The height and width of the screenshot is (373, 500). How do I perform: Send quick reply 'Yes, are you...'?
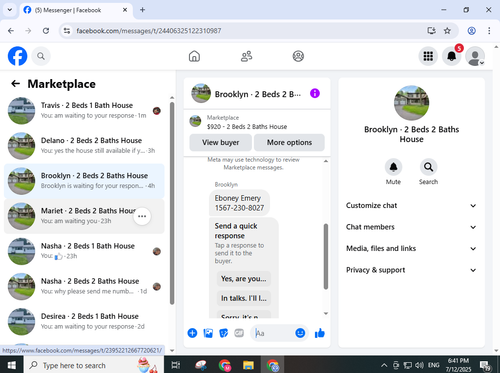244,279
